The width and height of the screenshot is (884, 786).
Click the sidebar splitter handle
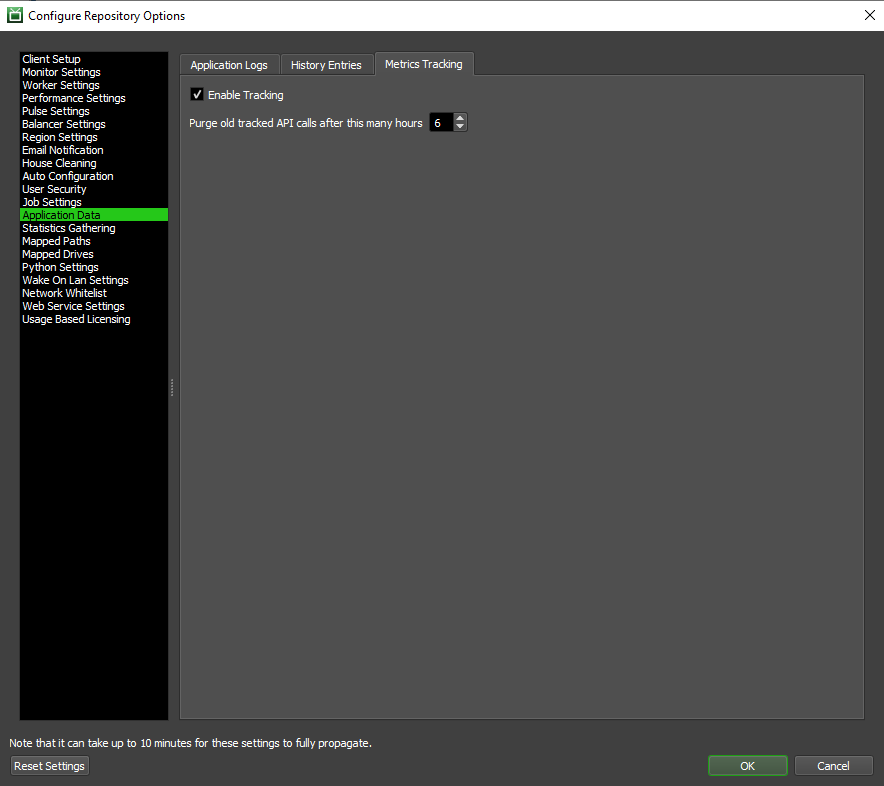(x=172, y=387)
